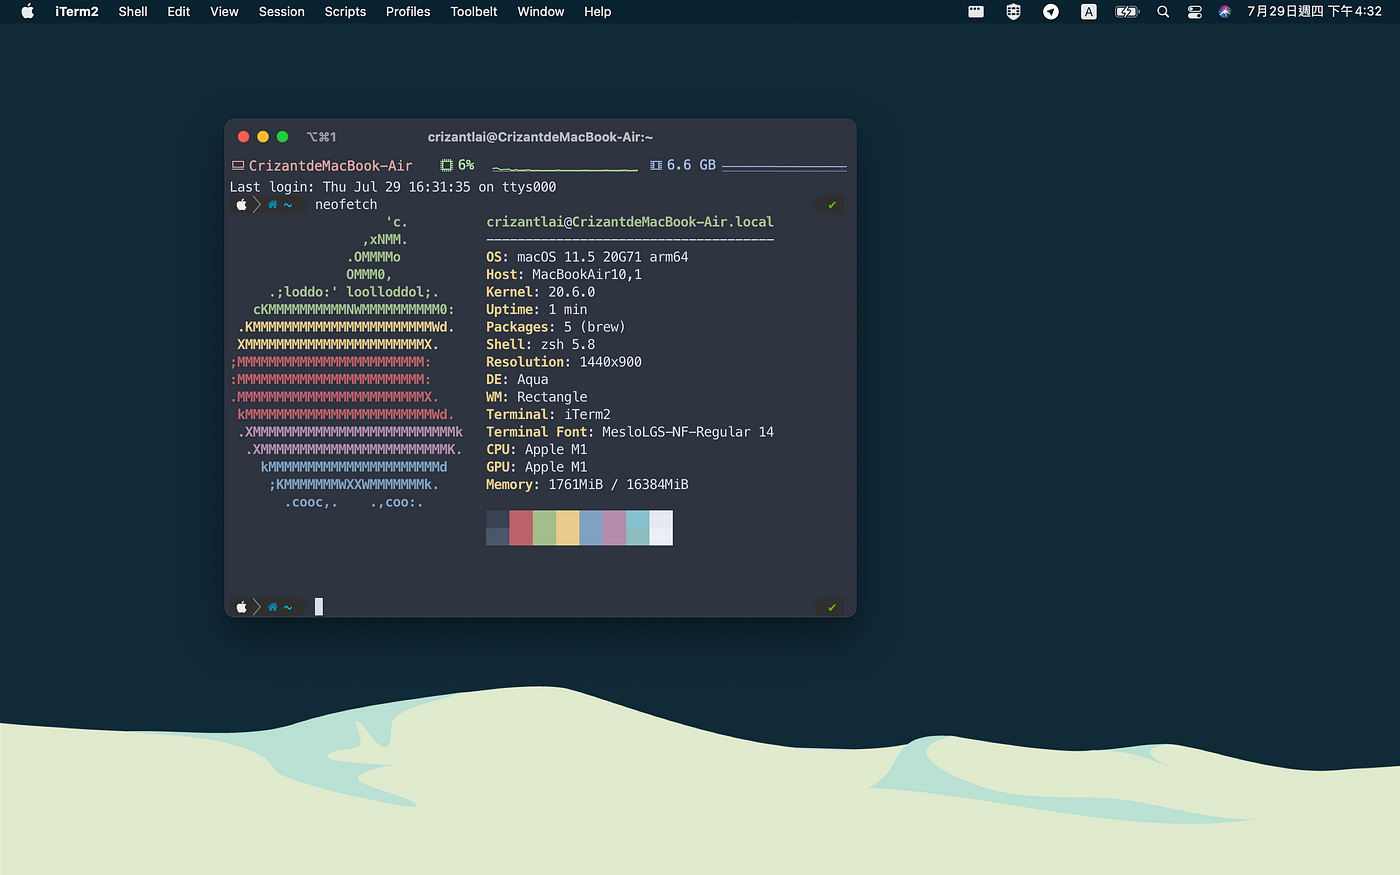
Task: Open the Toolbelt menu
Action: (x=474, y=12)
